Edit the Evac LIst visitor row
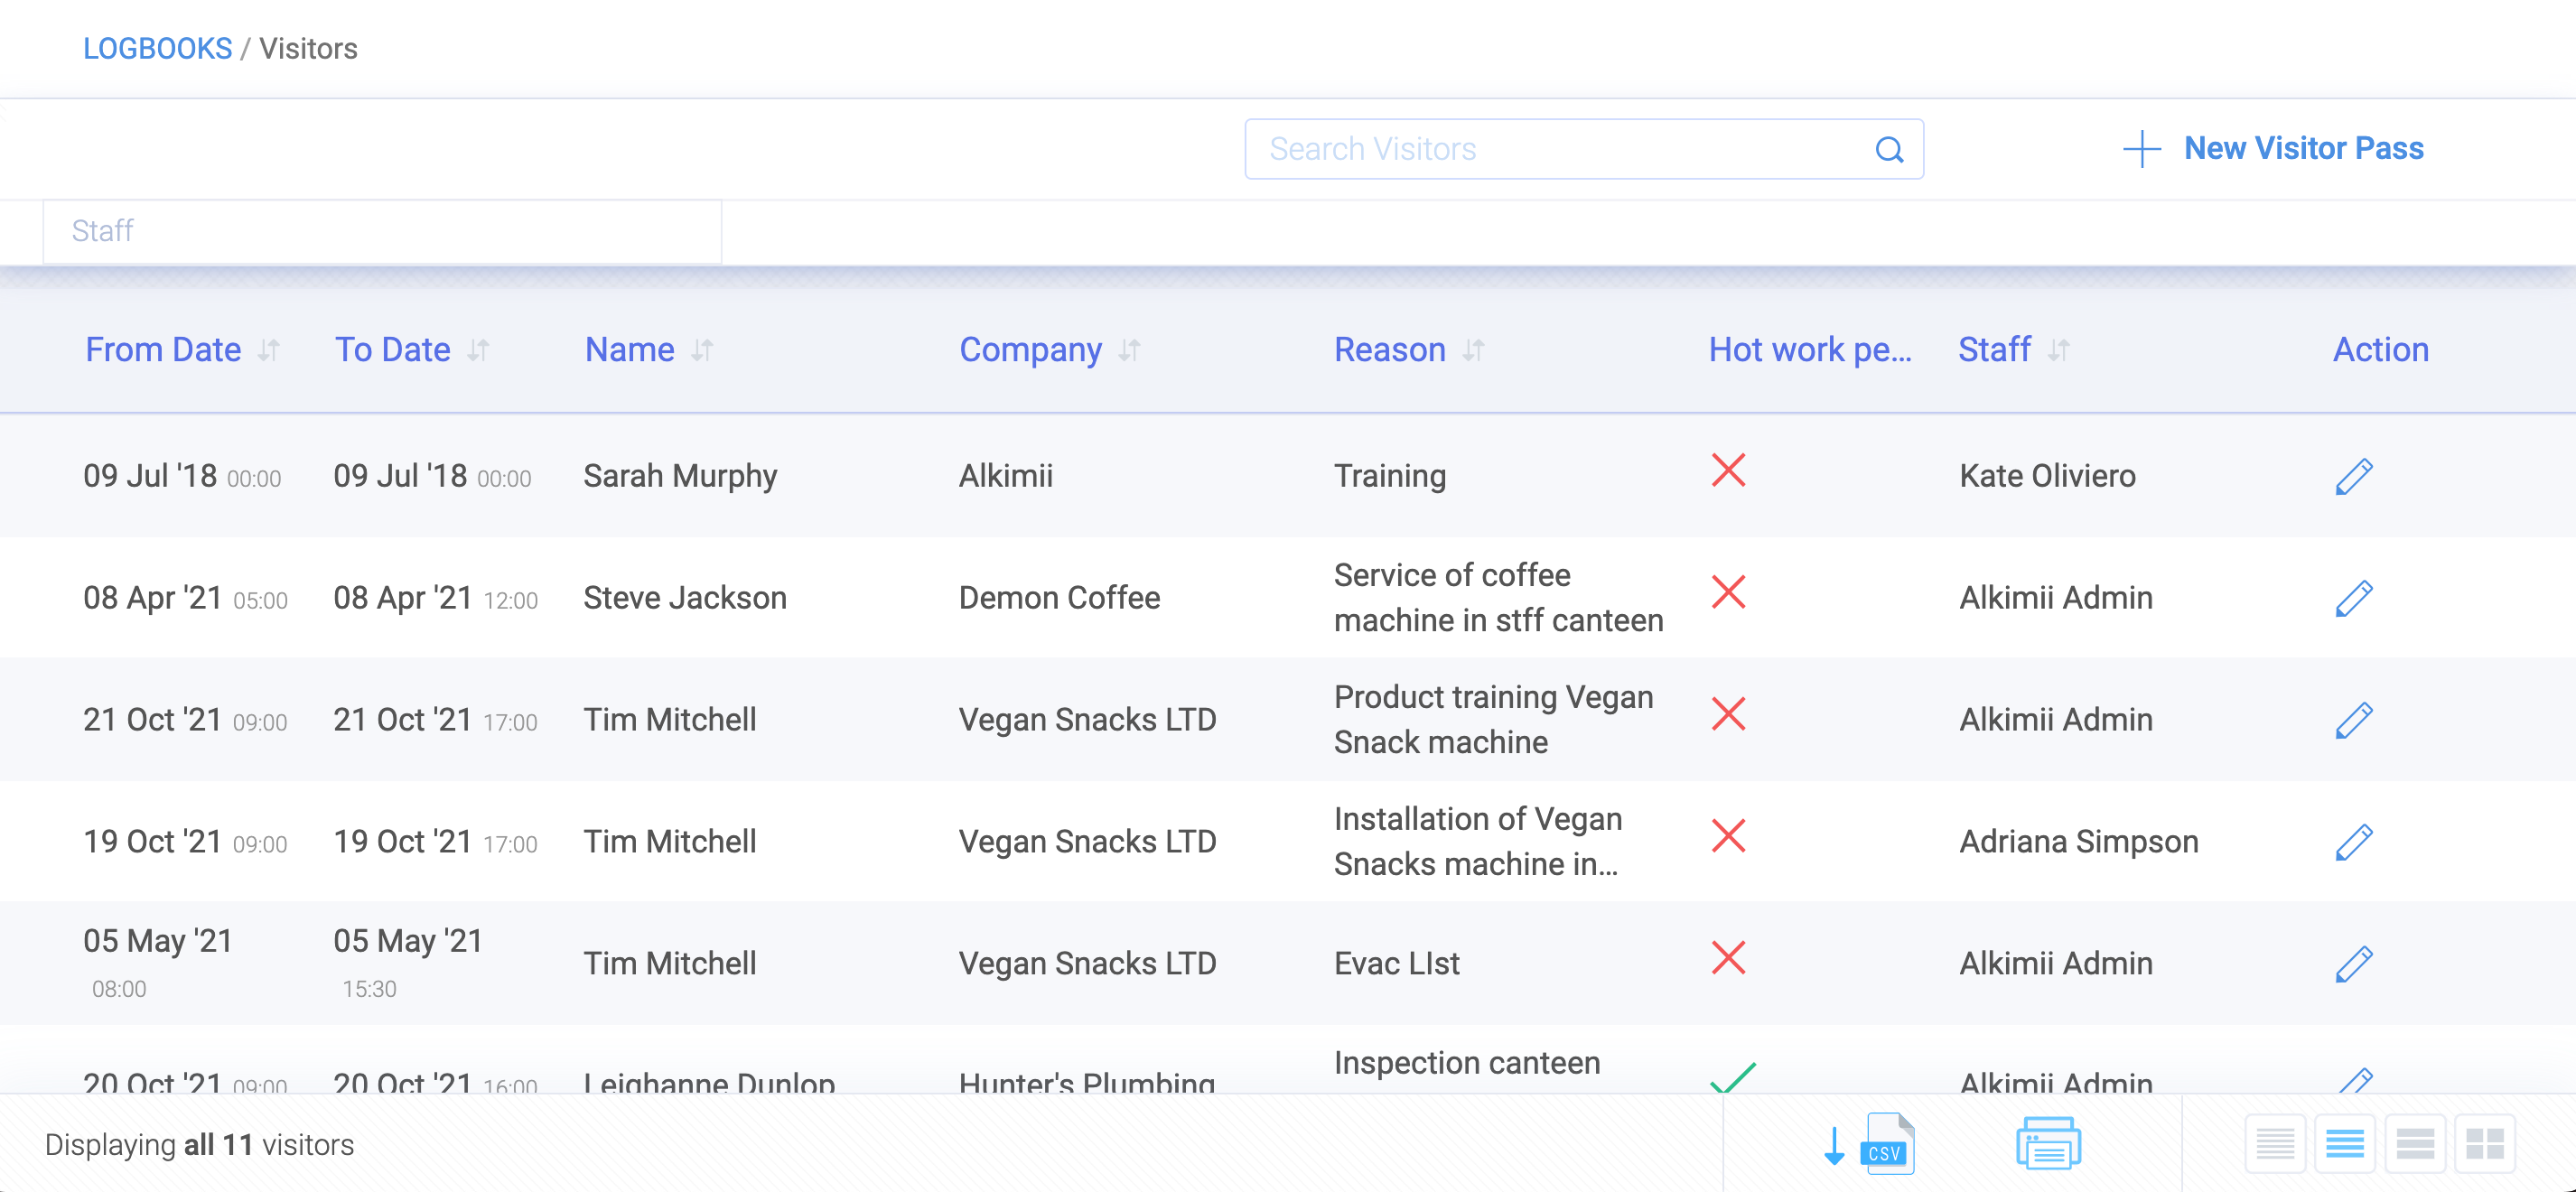The height and width of the screenshot is (1192, 2576). tap(2353, 964)
